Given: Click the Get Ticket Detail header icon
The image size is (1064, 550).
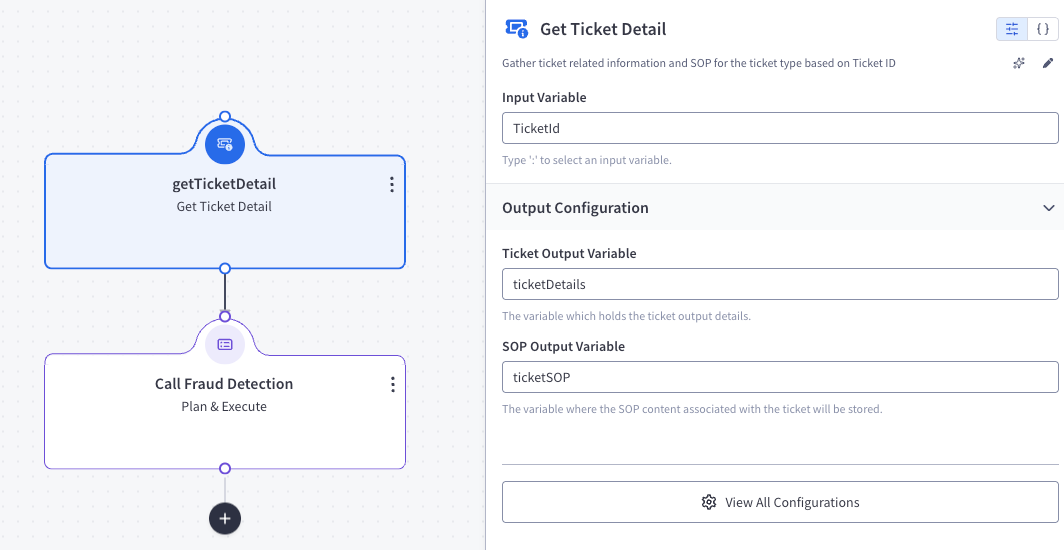Looking at the screenshot, I should tap(517, 29).
